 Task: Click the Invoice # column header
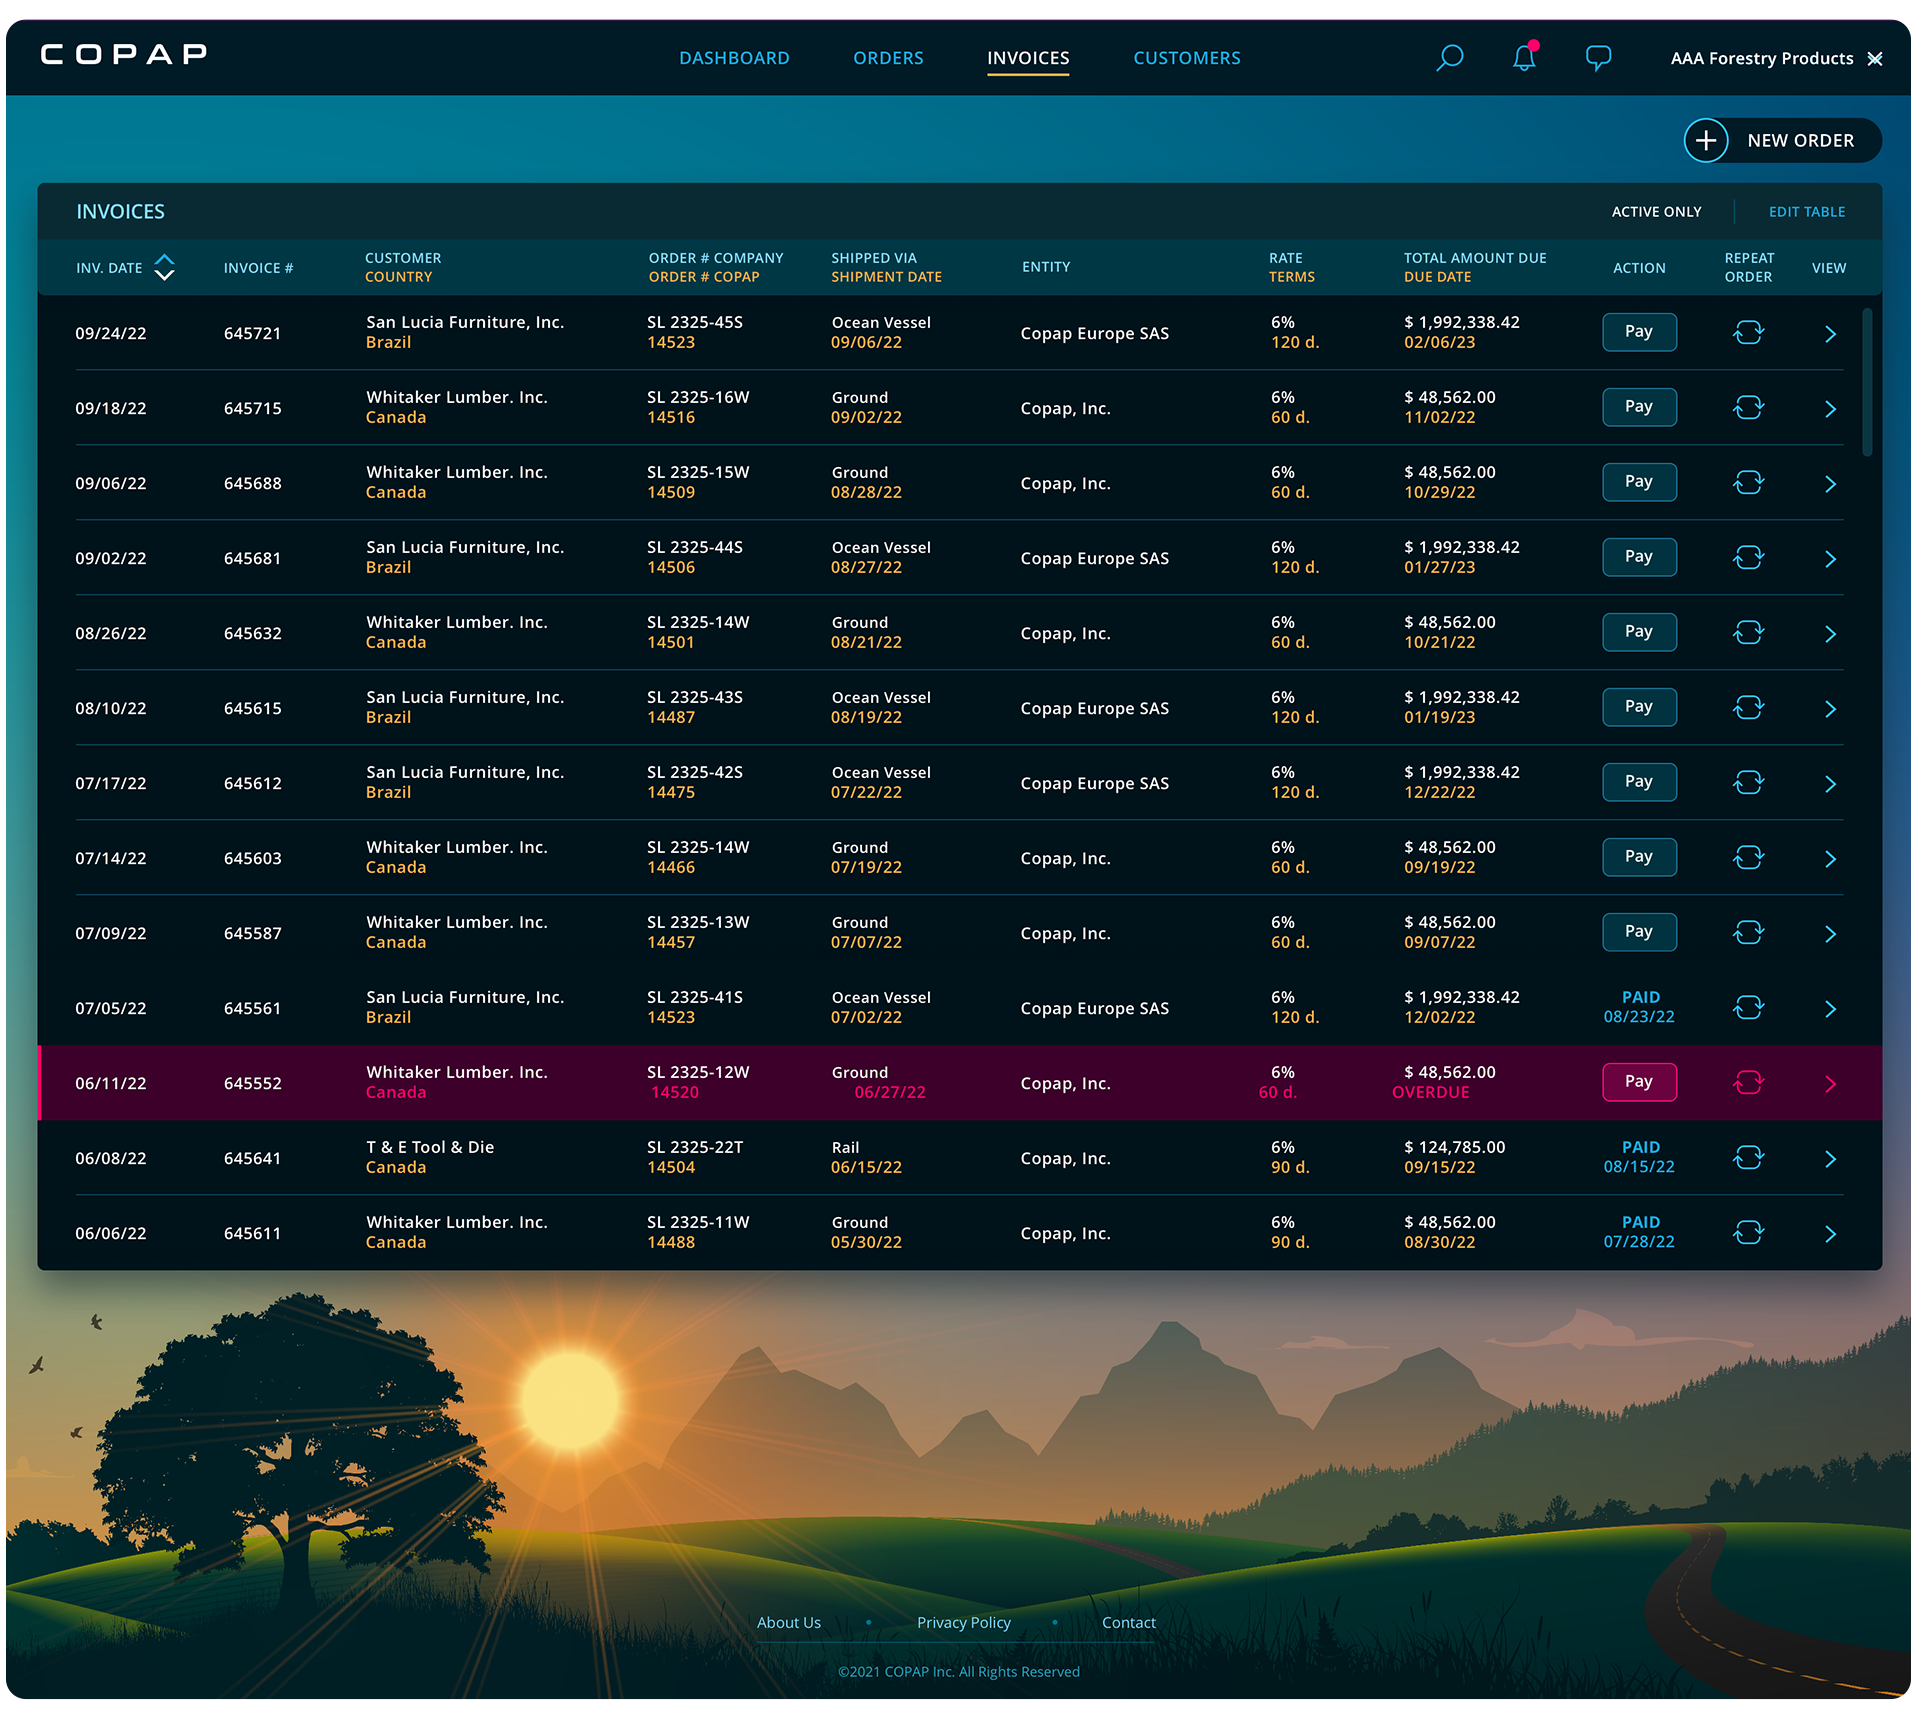pos(258,268)
